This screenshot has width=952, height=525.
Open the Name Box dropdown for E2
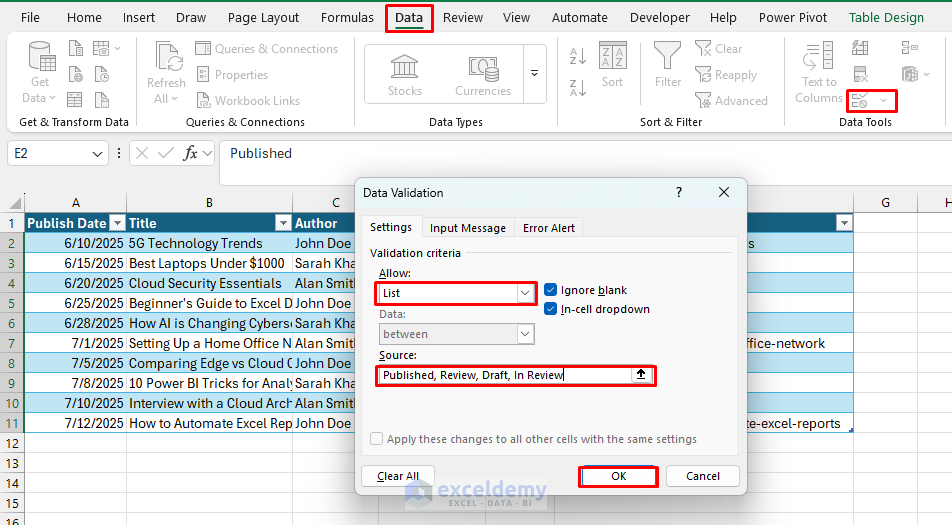[97, 154]
